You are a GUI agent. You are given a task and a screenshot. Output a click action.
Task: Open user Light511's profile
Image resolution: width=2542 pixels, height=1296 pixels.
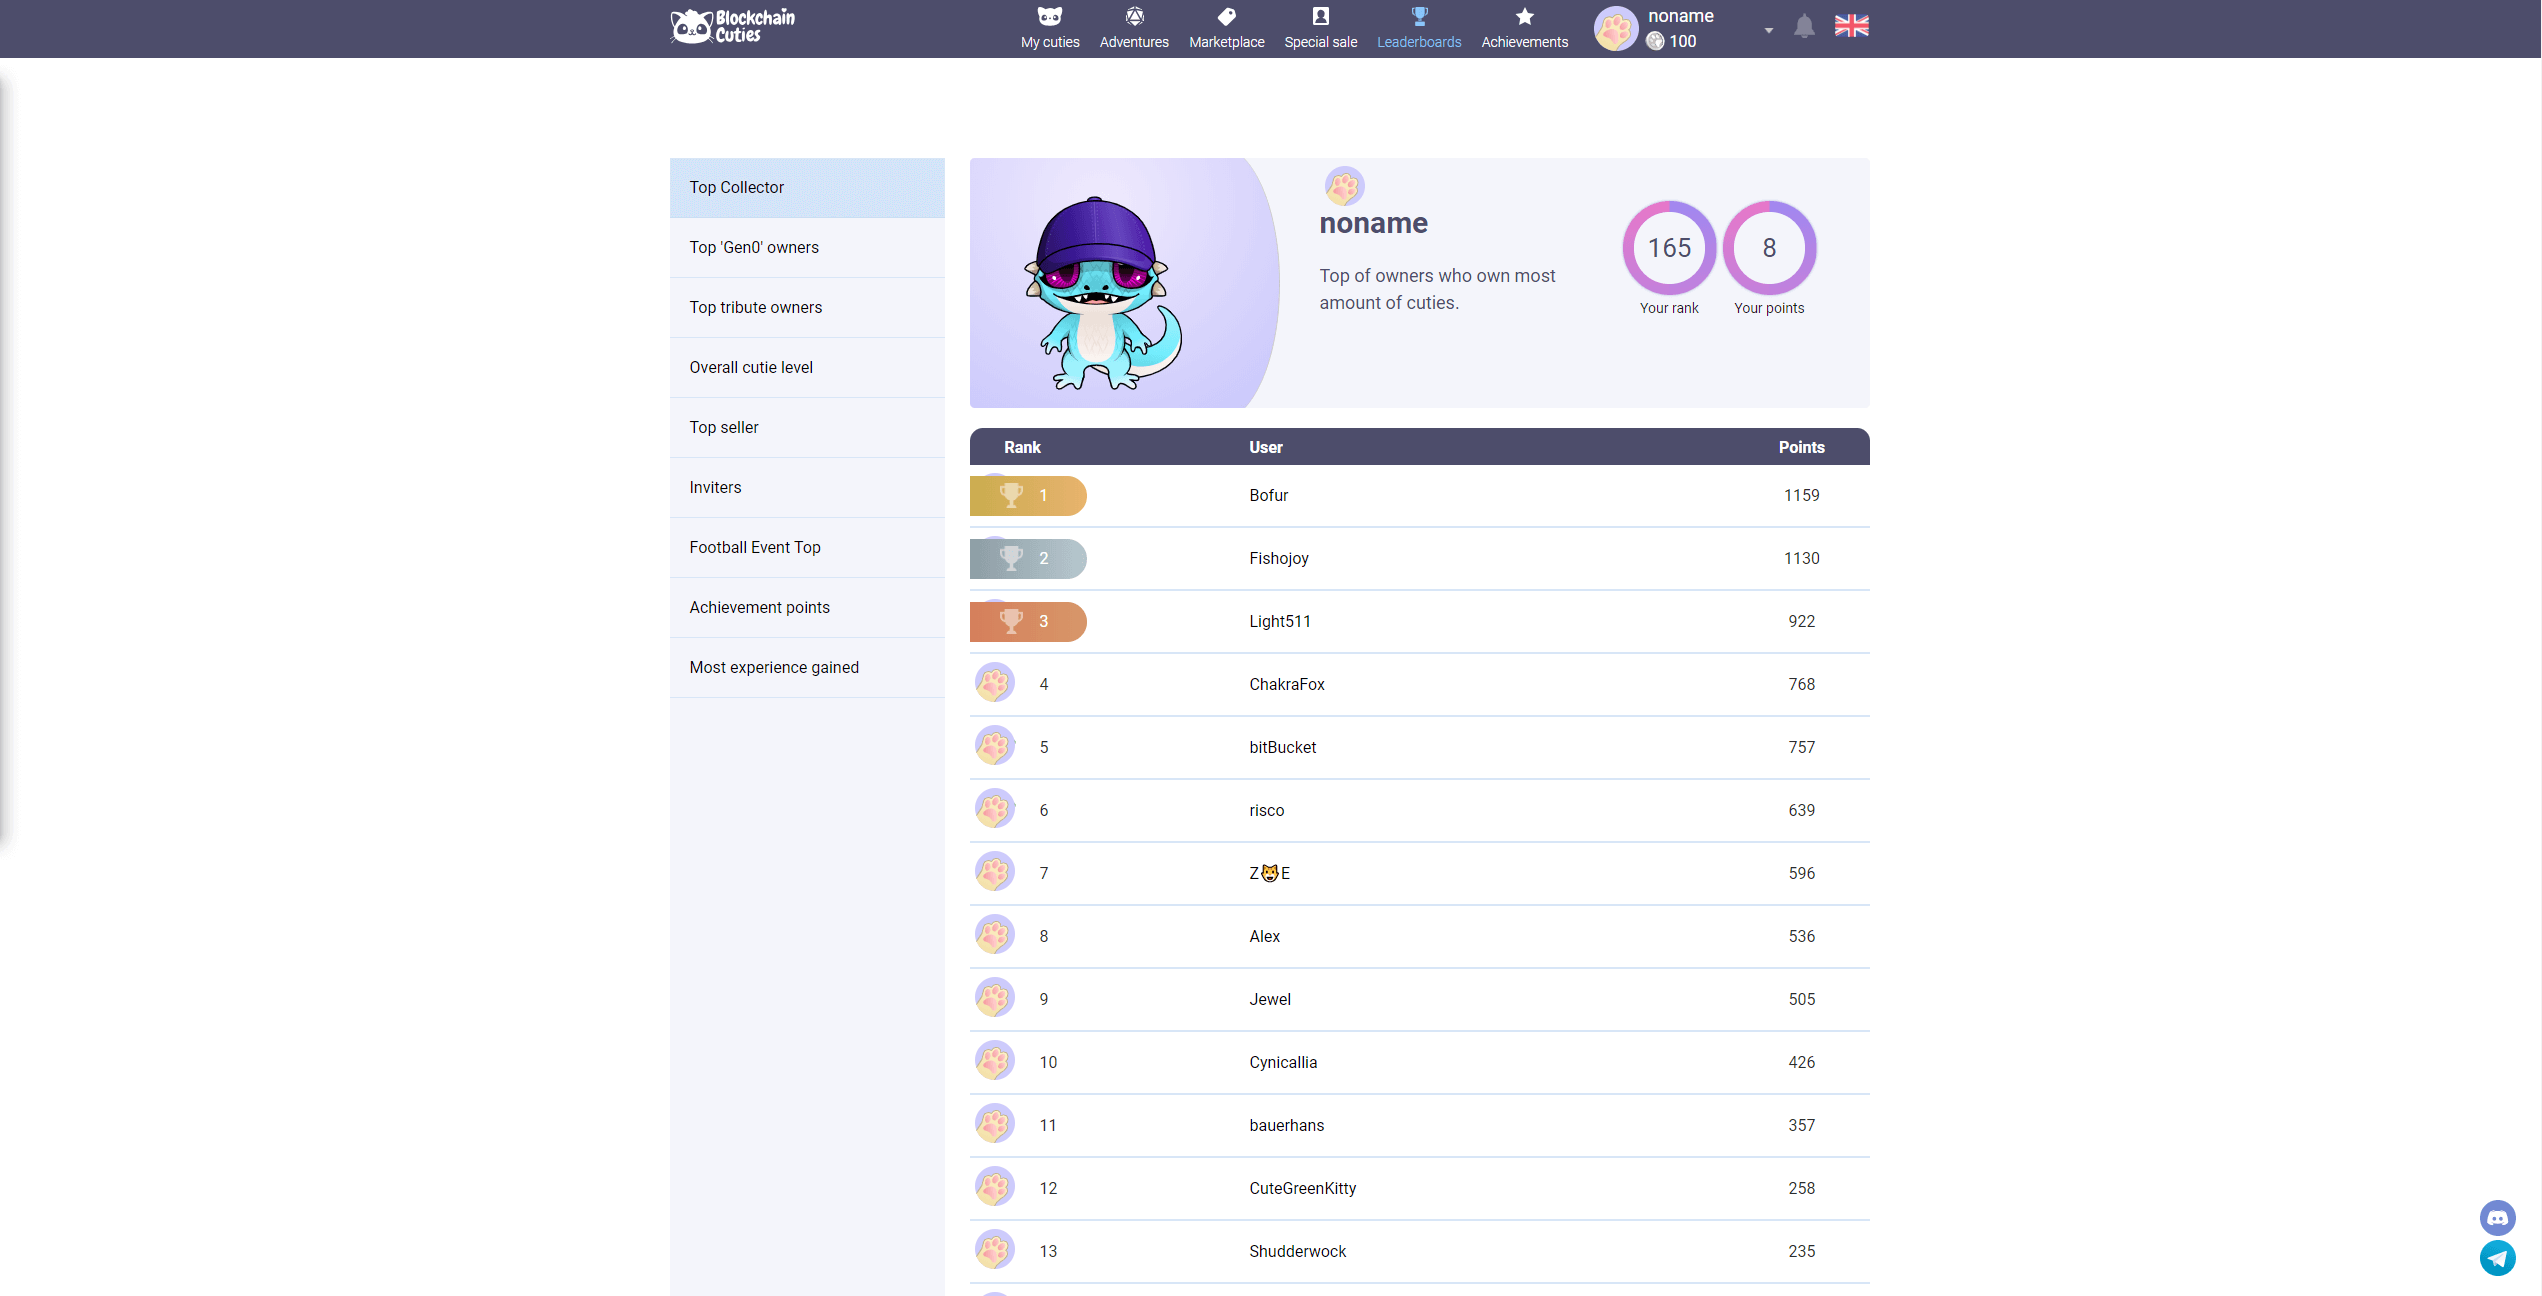(1279, 622)
